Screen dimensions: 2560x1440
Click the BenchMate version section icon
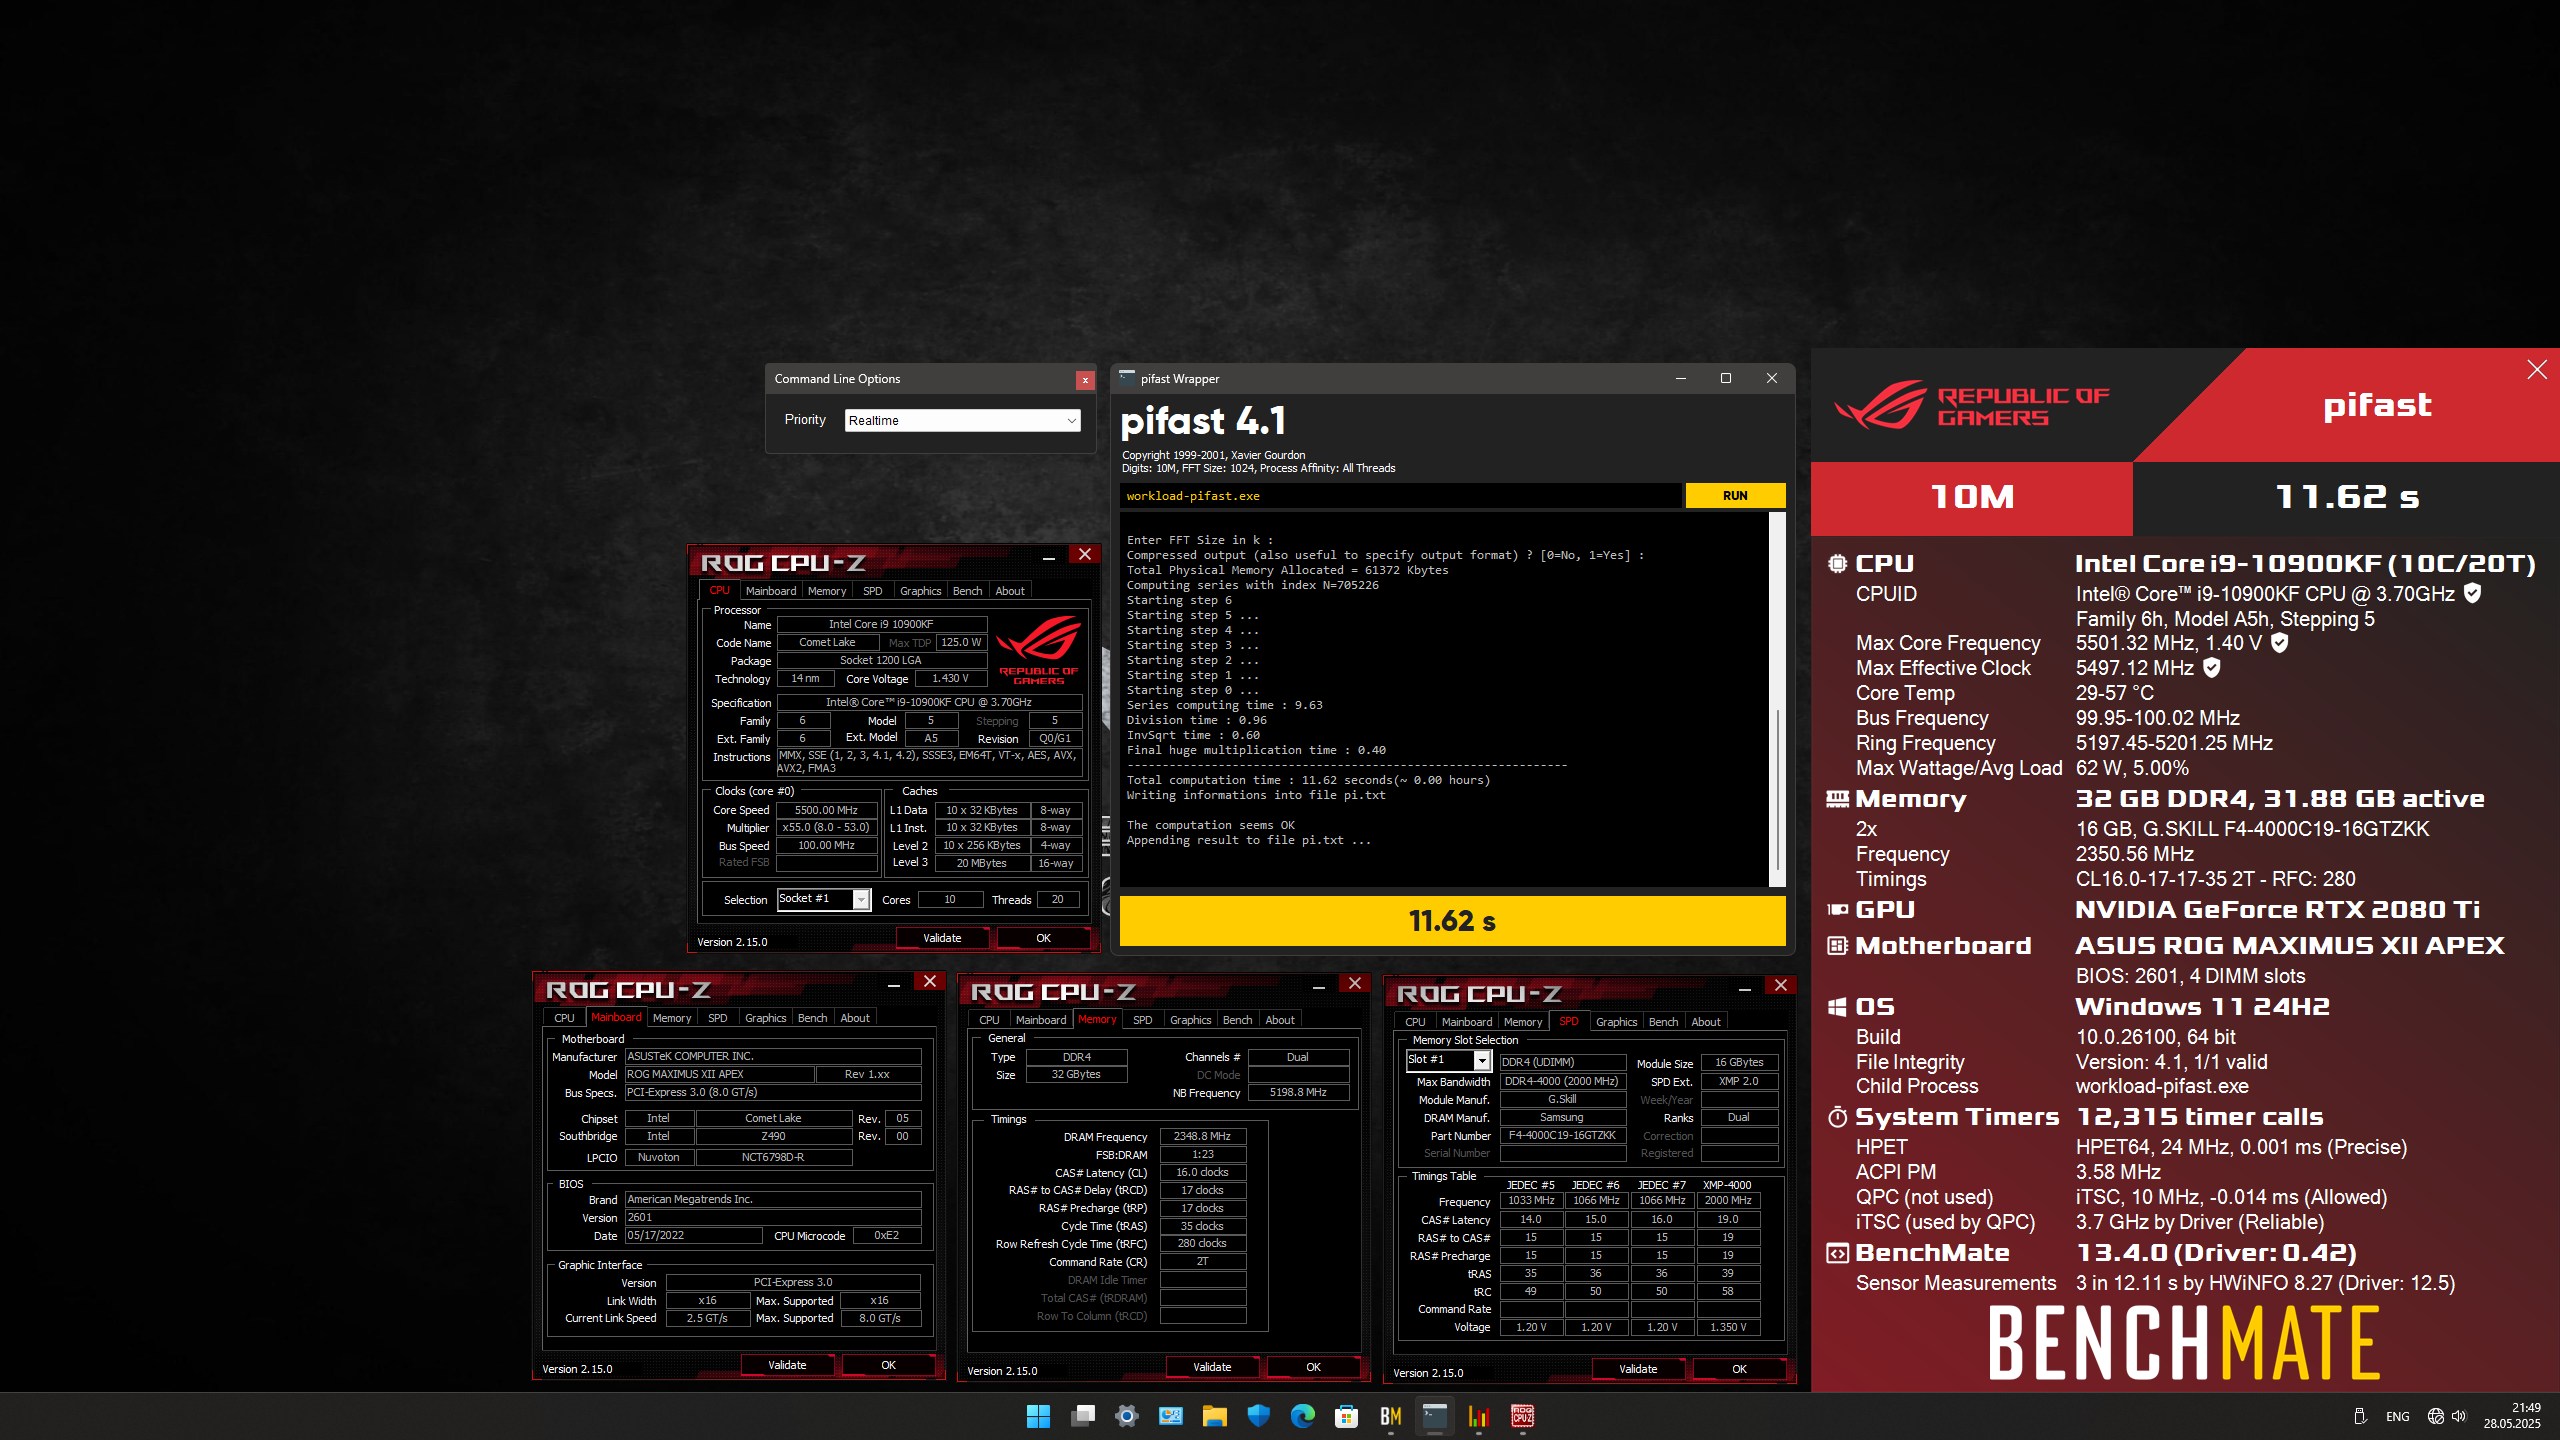click(1838, 1253)
